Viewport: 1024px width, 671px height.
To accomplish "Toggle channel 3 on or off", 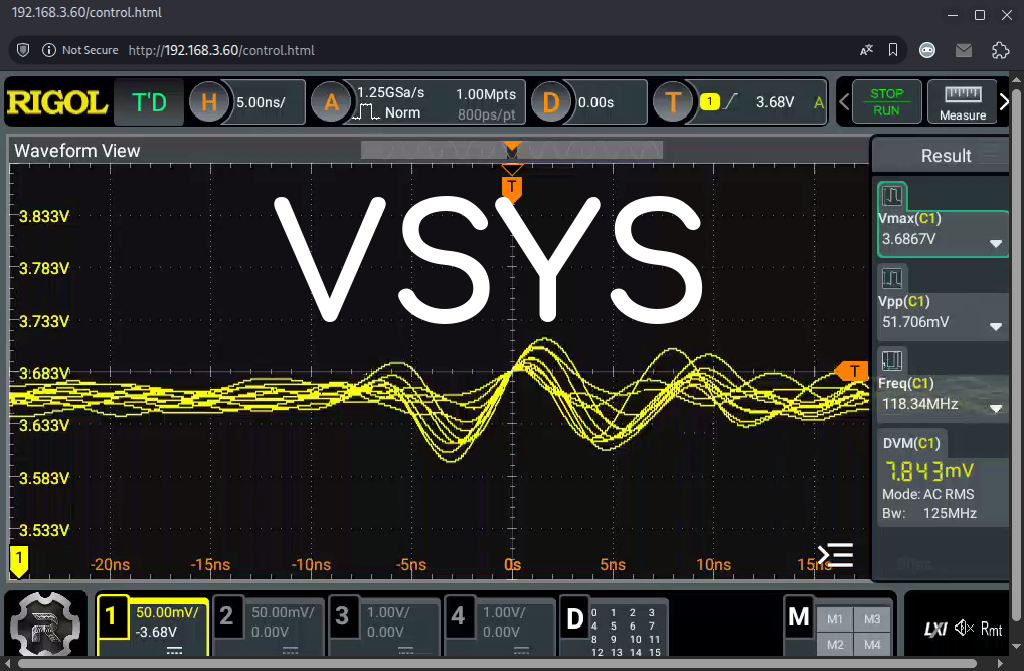I will click(x=342, y=616).
